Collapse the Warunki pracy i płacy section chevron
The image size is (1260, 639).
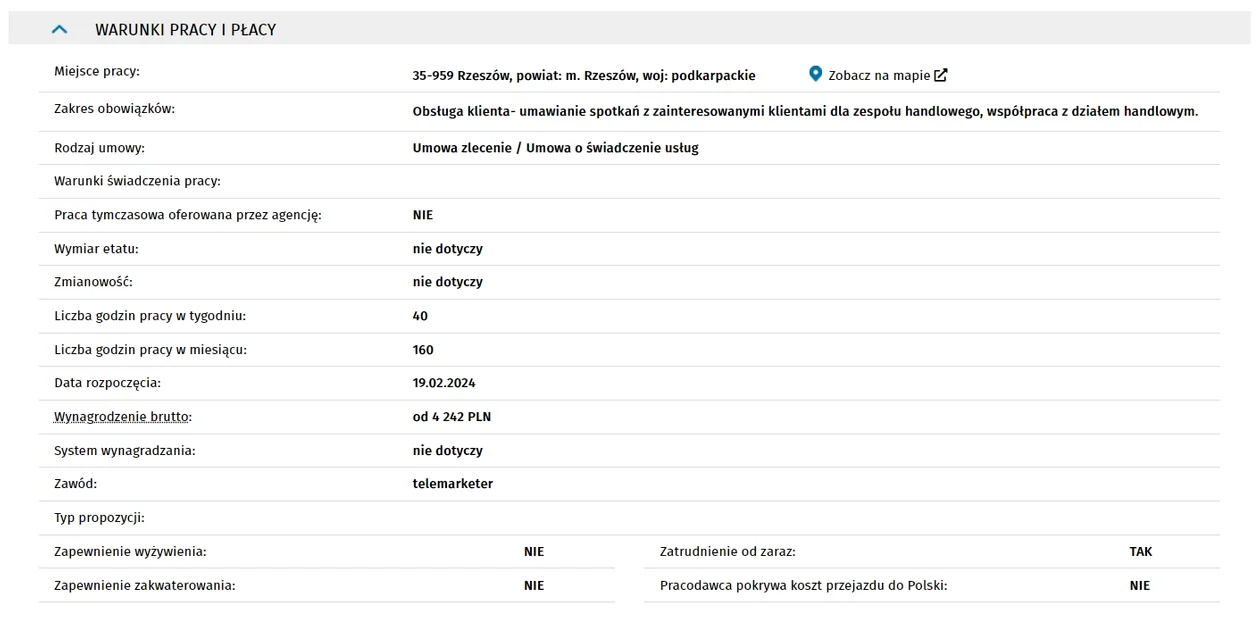(59, 30)
